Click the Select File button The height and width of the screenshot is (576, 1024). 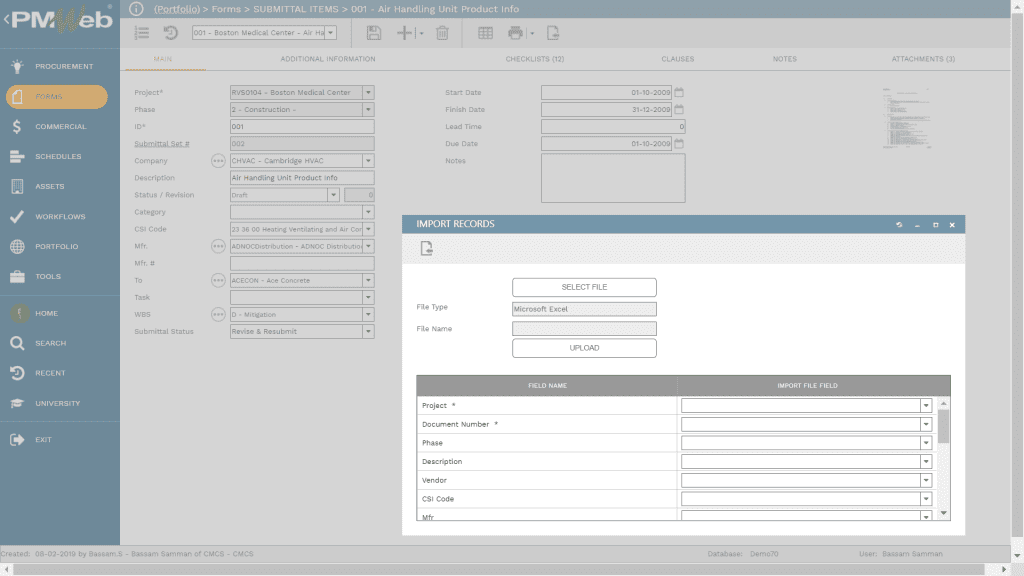(584, 287)
